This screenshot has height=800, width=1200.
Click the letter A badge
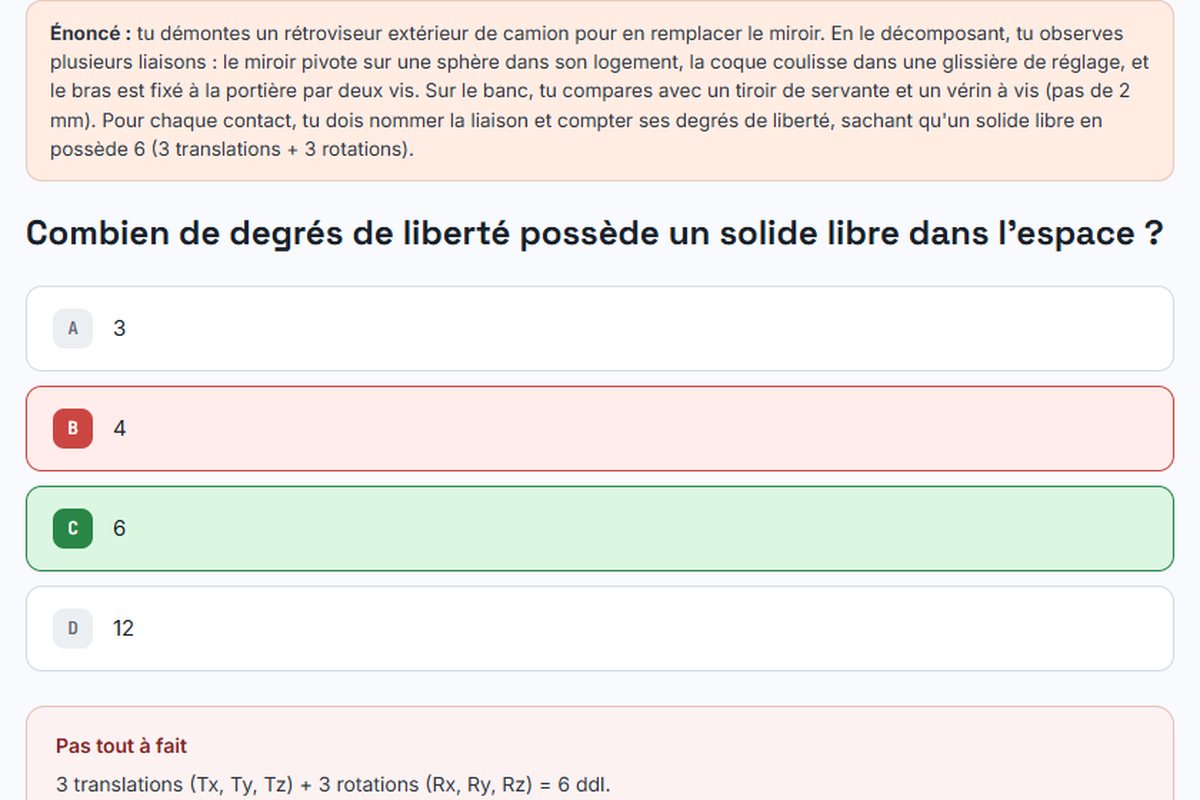point(73,329)
